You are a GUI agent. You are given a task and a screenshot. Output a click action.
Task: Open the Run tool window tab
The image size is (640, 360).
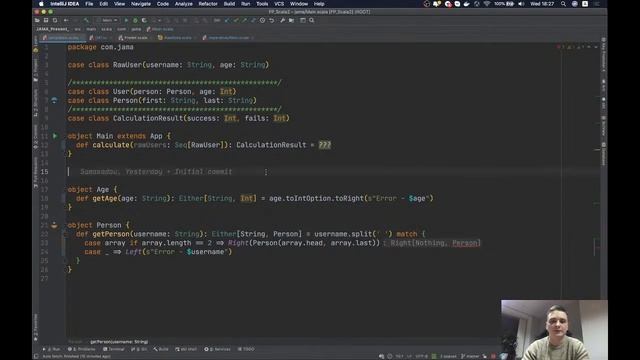(52, 349)
